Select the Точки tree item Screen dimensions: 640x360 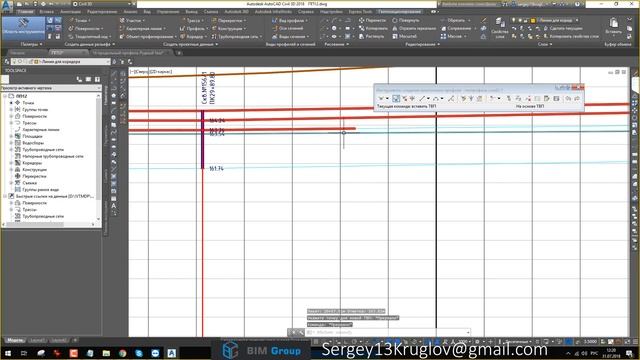coord(28,103)
